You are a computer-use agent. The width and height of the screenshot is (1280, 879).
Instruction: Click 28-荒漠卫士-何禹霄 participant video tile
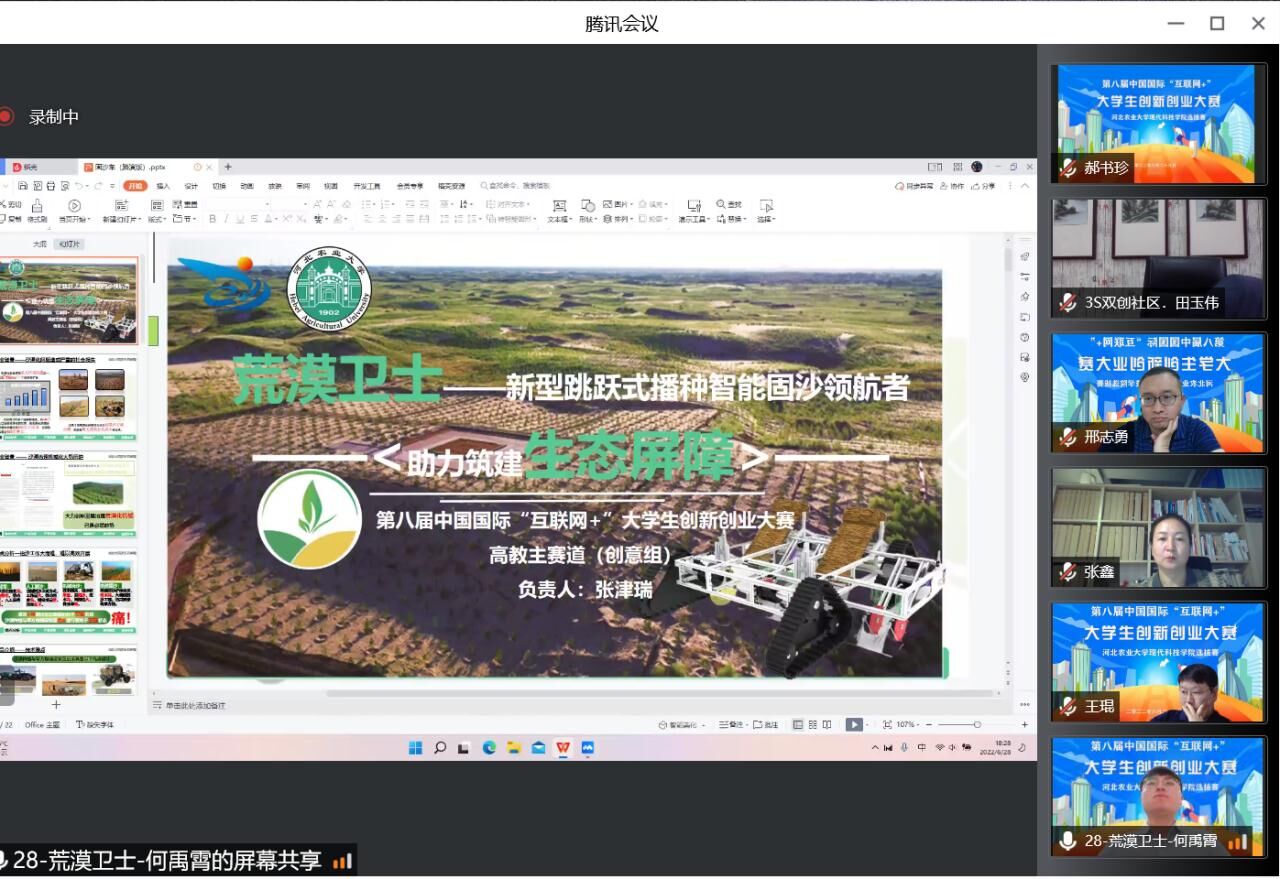[1159, 796]
